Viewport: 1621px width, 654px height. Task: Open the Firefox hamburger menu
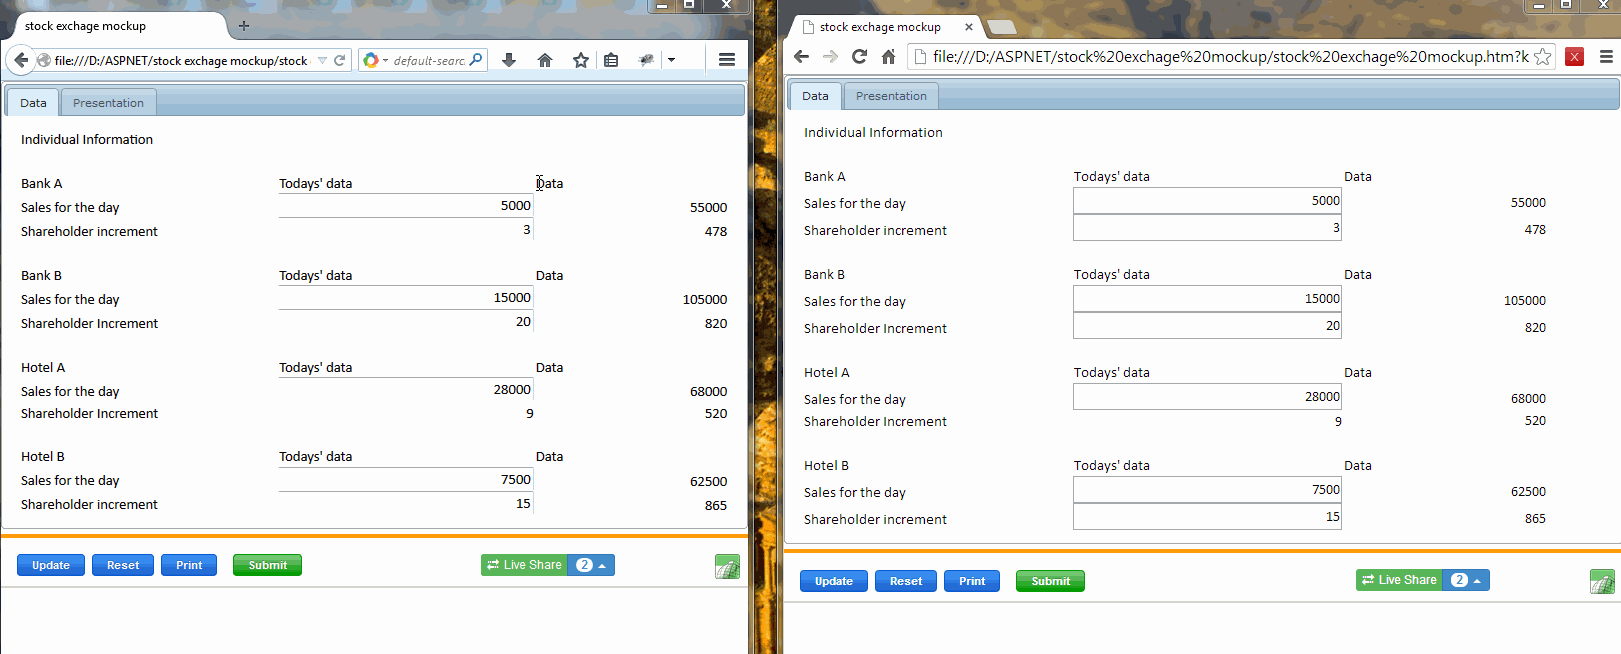tap(727, 60)
